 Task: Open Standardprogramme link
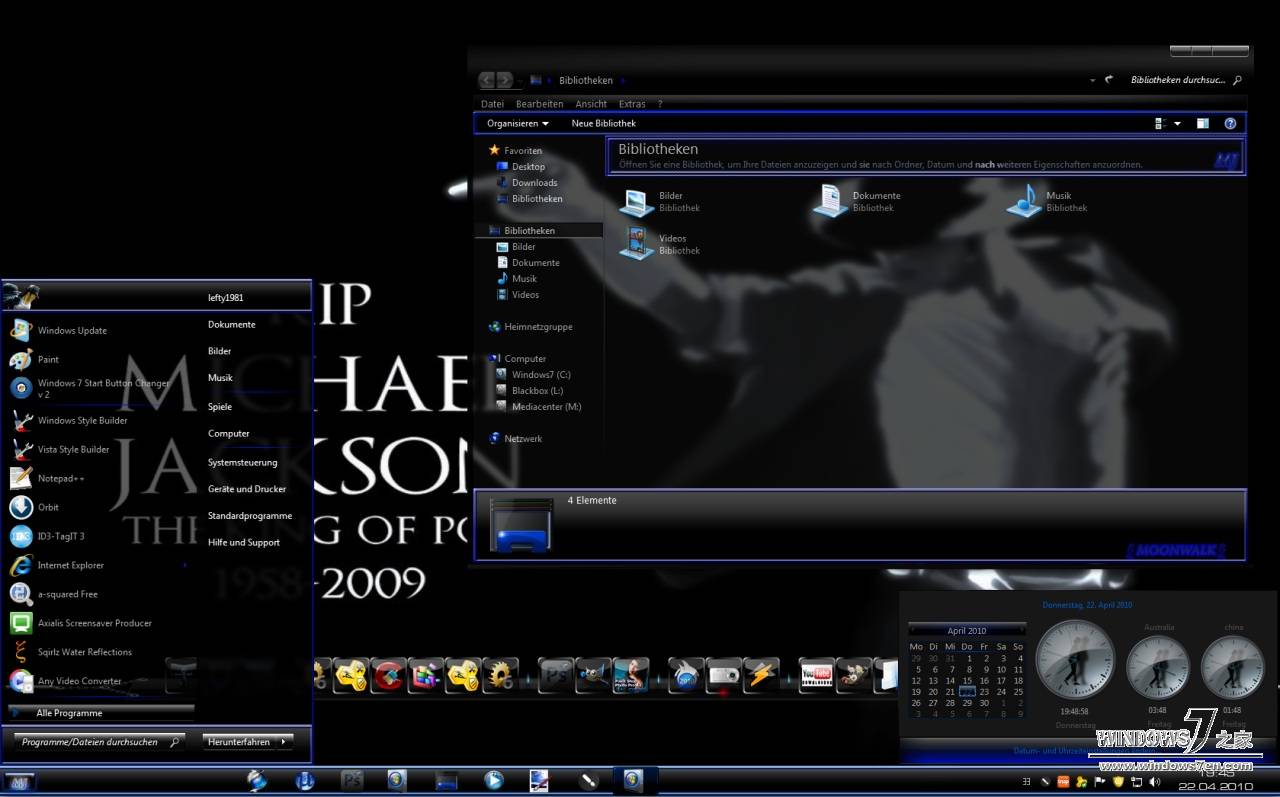click(x=250, y=516)
